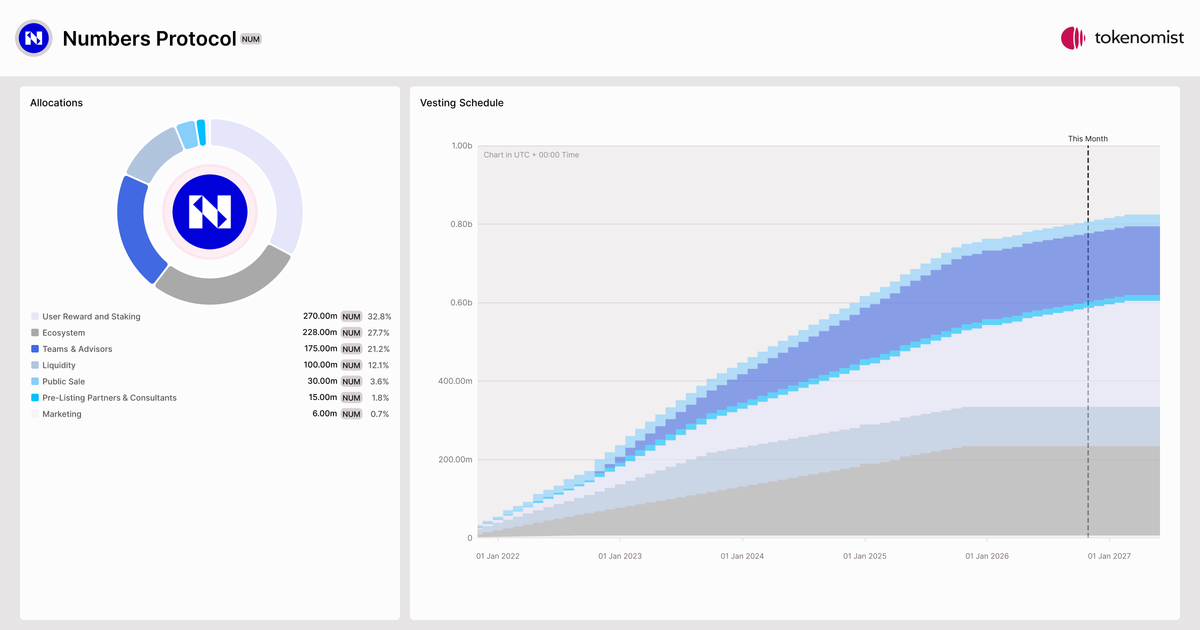The image size is (1200, 630).
Task: Click the Public Sale legend color swatch
Action: [35, 382]
